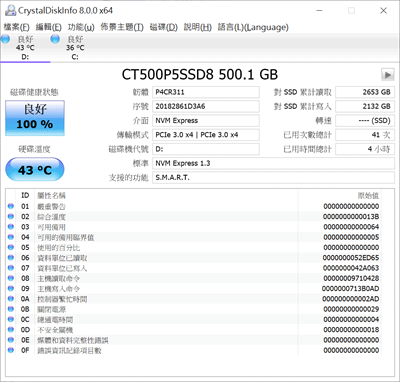Viewport: 400px width, 382px height.
Task: Select the C: drive tab at 36 °C
Action: point(75,48)
